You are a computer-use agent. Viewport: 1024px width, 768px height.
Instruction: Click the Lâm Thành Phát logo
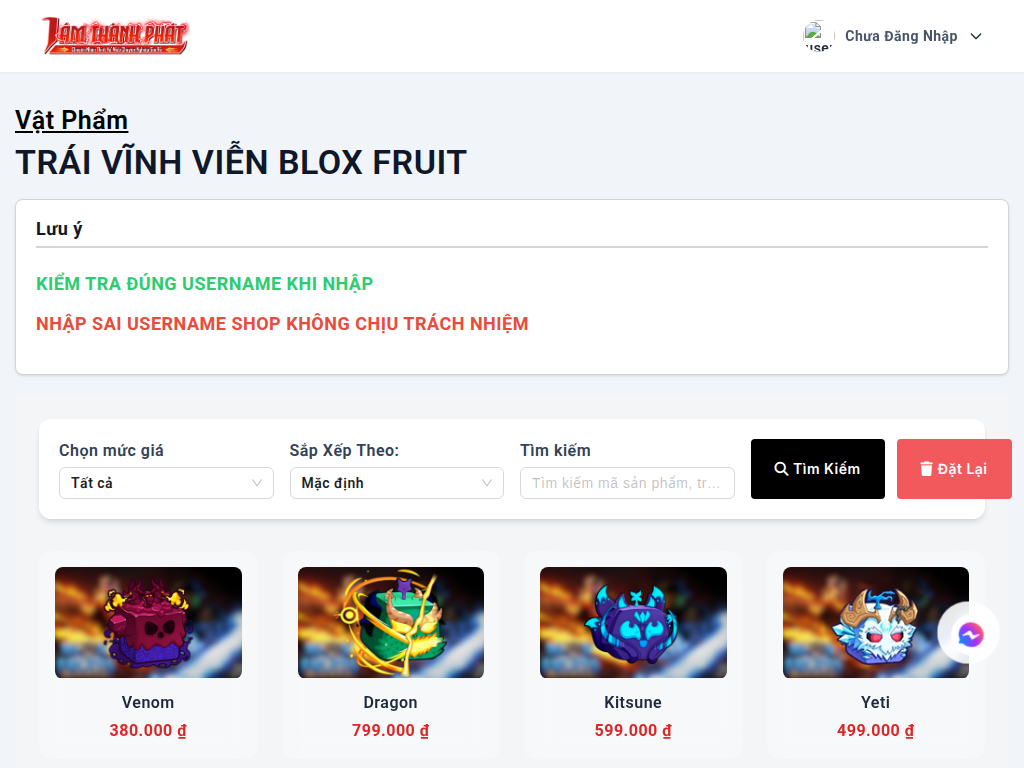coord(116,36)
